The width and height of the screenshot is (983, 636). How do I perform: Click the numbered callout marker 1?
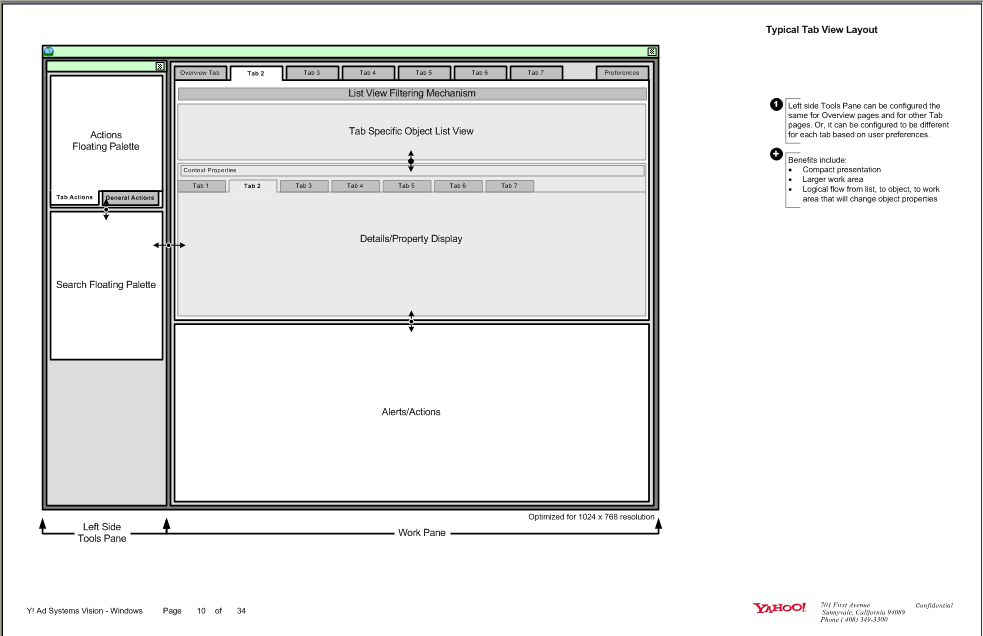tap(774, 102)
